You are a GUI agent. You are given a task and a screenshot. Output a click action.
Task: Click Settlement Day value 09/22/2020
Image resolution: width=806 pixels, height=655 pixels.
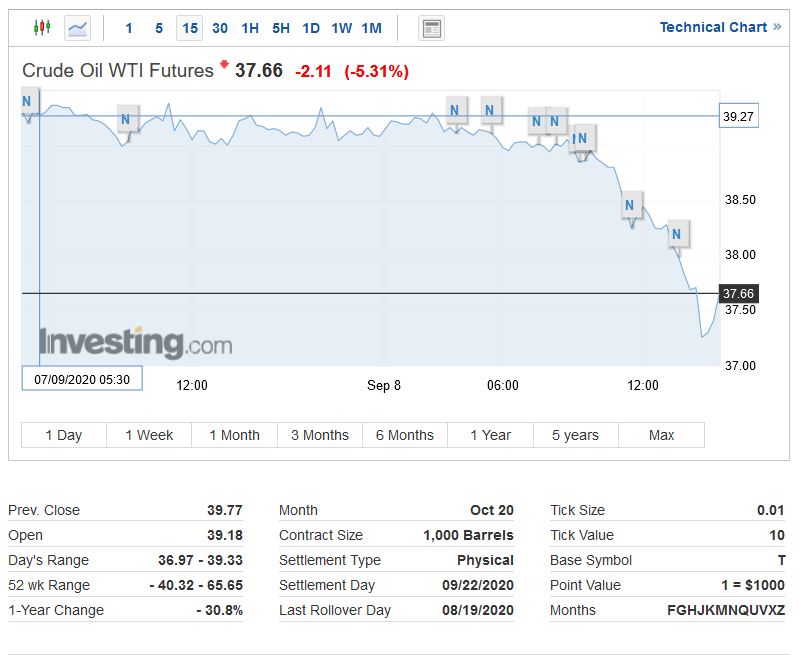click(478, 585)
